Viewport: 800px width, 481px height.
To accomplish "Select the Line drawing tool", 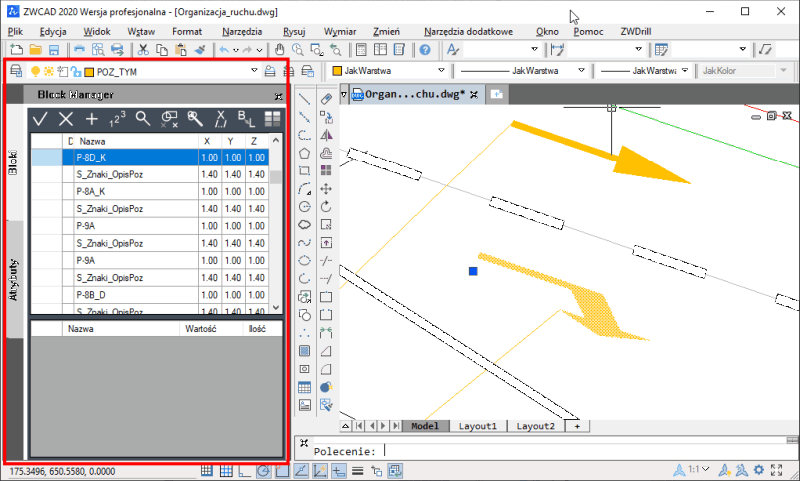I will coord(305,99).
